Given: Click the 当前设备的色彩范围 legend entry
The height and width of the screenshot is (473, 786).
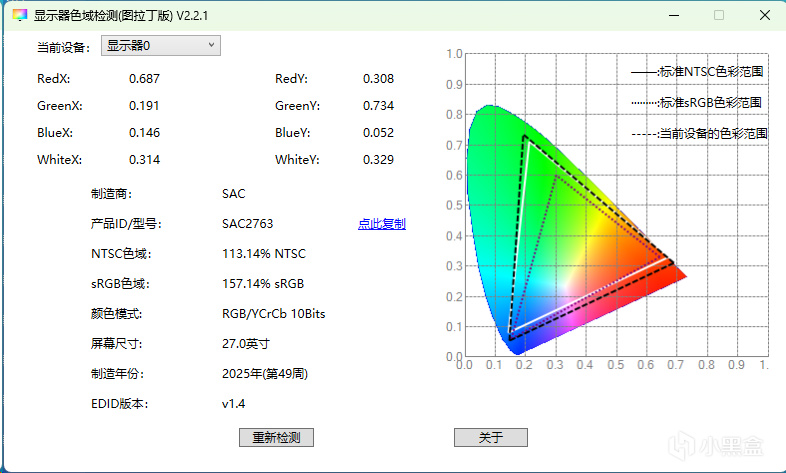Looking at the screenshot, I should pyautogui.click(x=699, y=134).
